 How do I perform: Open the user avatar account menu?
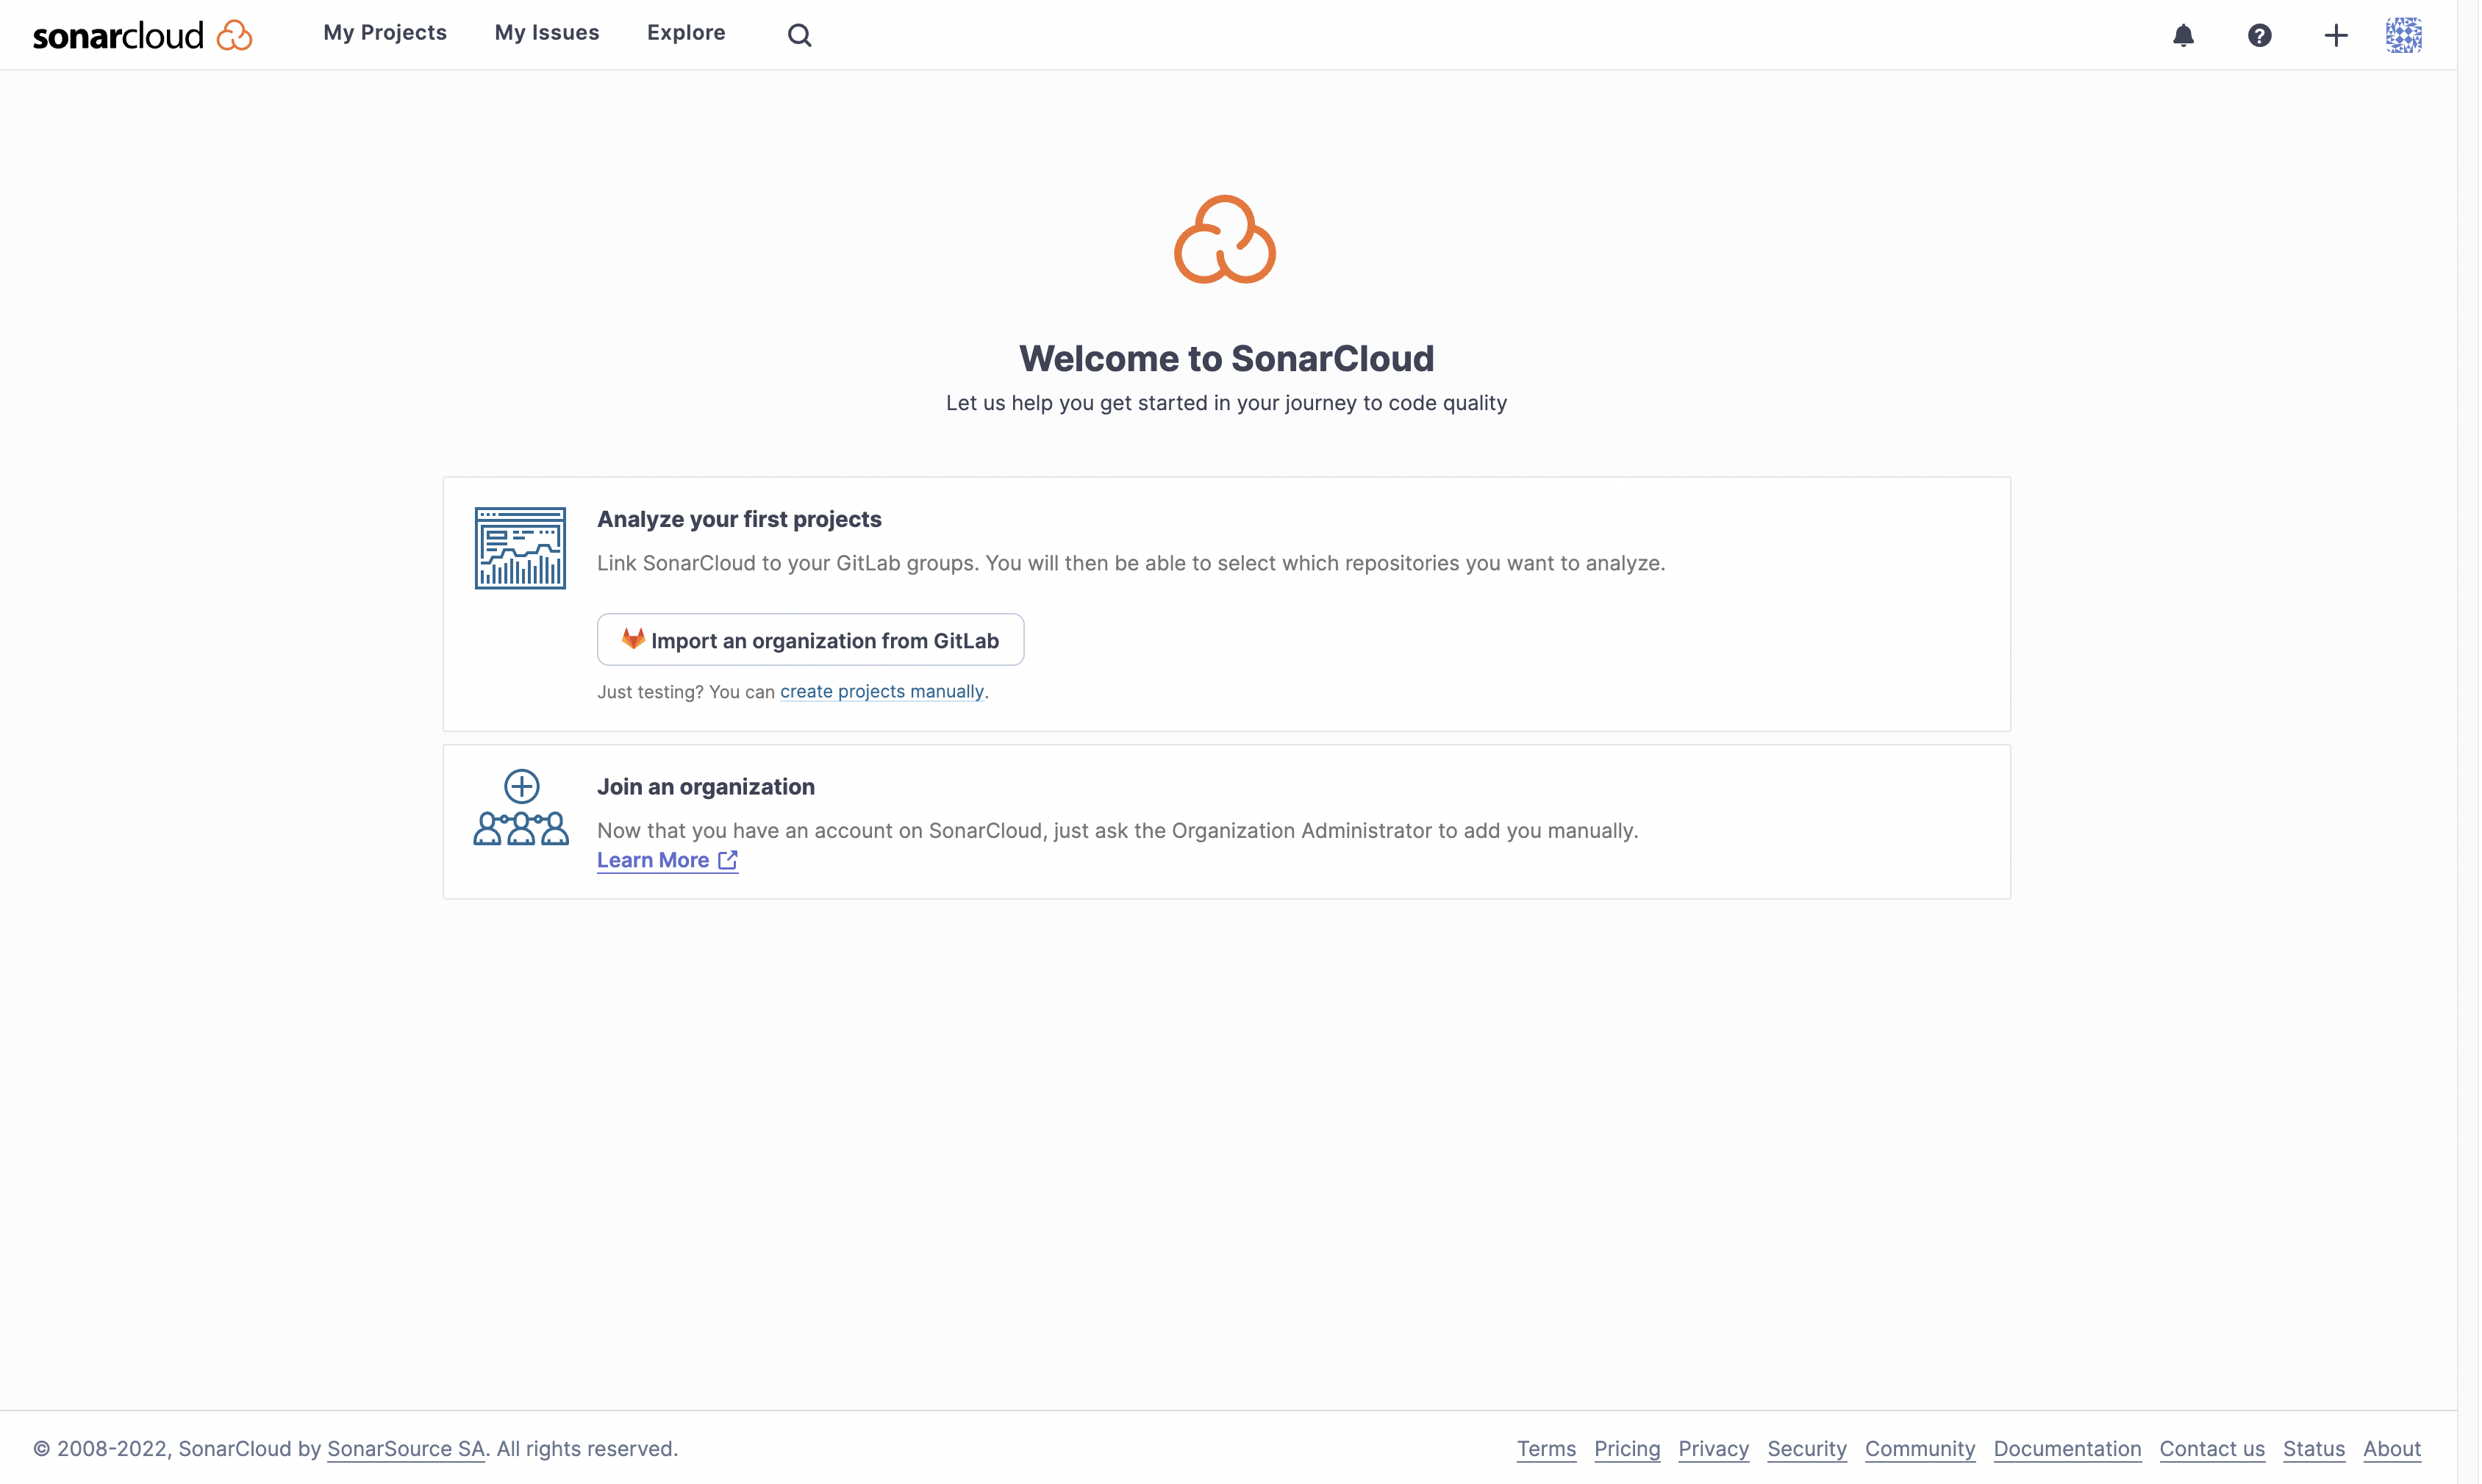[2403, 35]
